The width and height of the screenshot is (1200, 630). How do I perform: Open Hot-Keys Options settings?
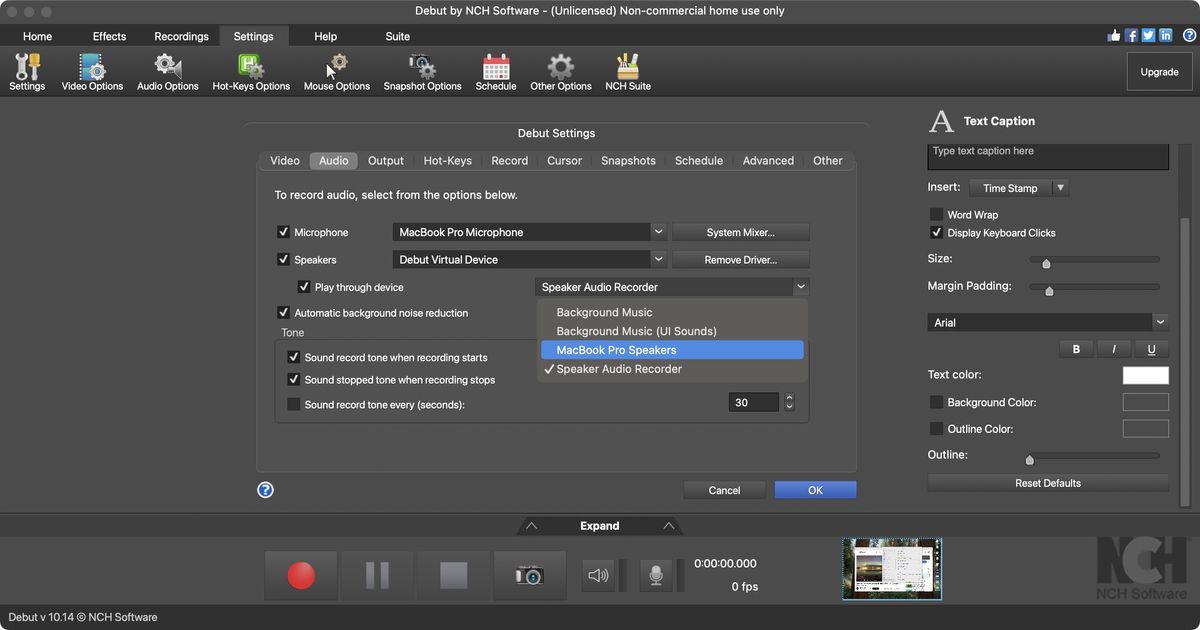pyautogui.click(x=250, y=70)
